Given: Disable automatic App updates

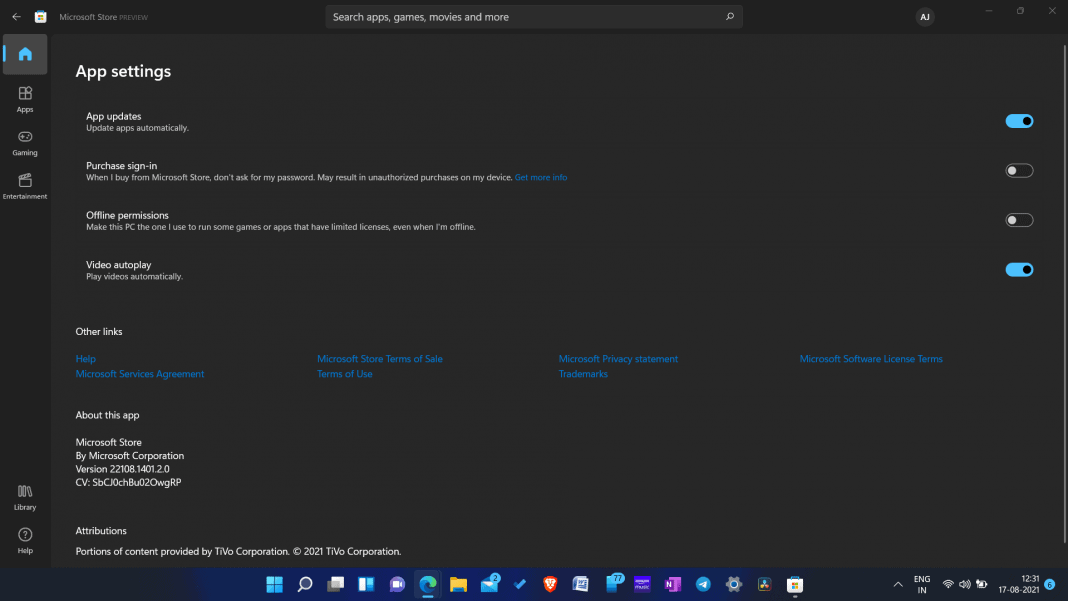Looking at the screenshot, I should (1019, 120).
